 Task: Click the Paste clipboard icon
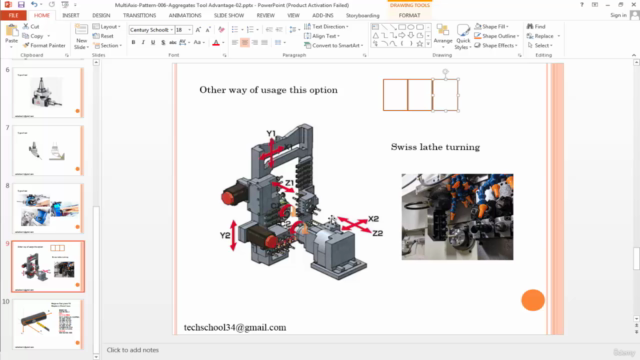pyautogui.click(x=11, y=31)
